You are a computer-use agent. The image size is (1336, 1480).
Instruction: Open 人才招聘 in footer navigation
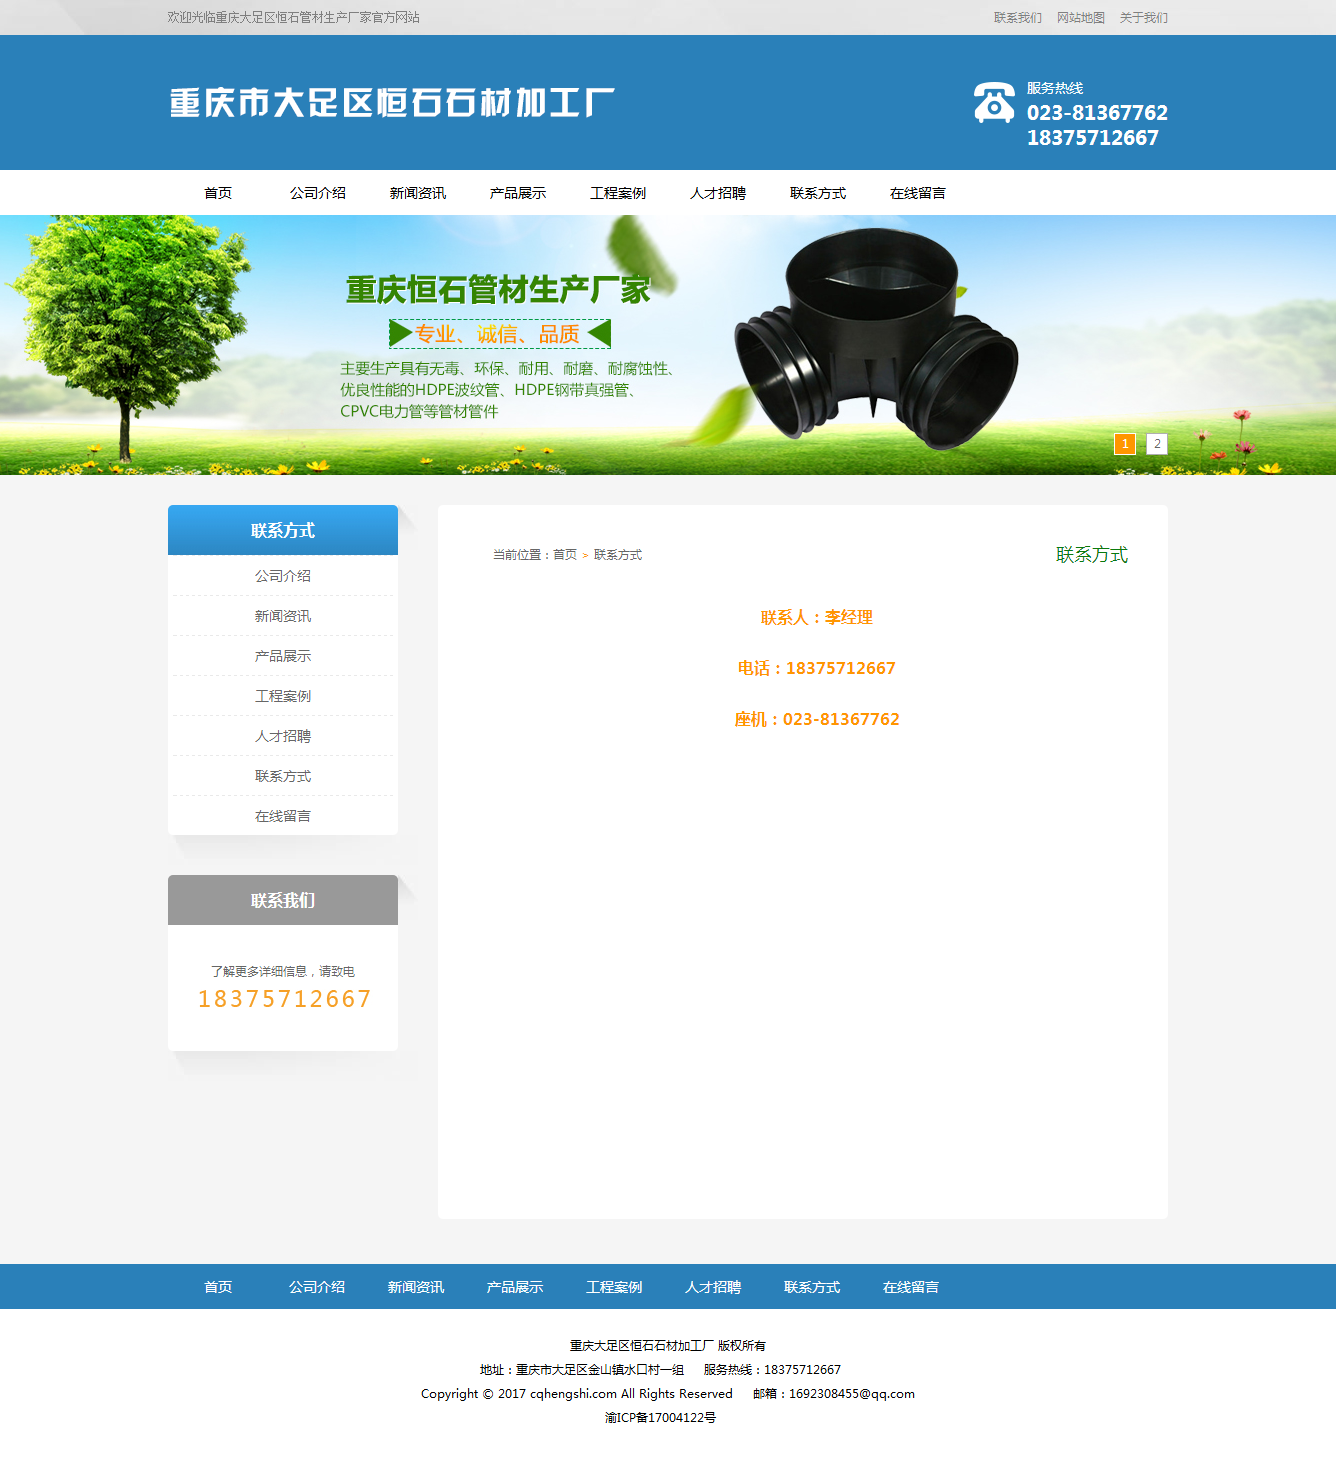[713, 1287]
